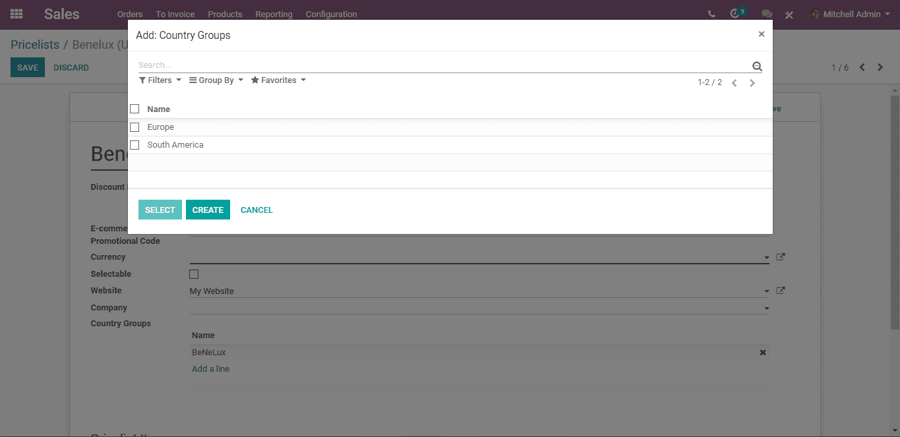Expand the Favorites dropdown

(x=278, y=80)
